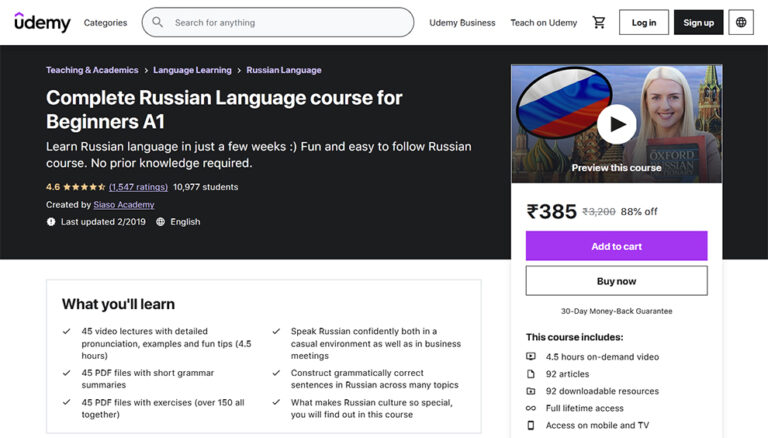The image size is (768, 438).
Task: Click the globe icon next to English
Action: pyautogui.click(x=160, y=222)
